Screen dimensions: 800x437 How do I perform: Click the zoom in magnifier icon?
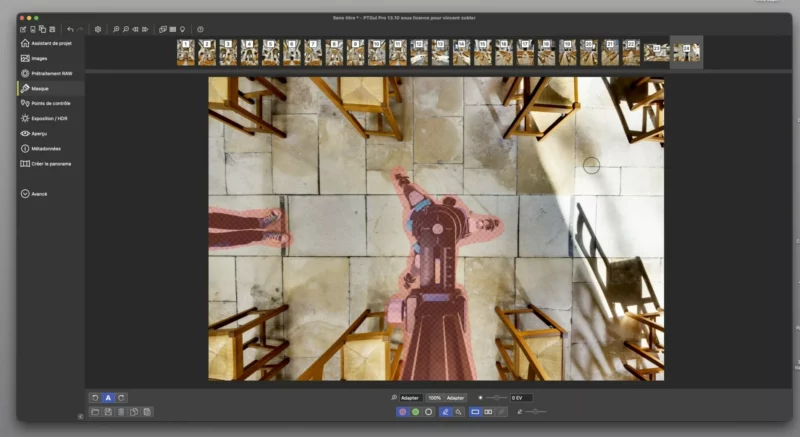116,30
